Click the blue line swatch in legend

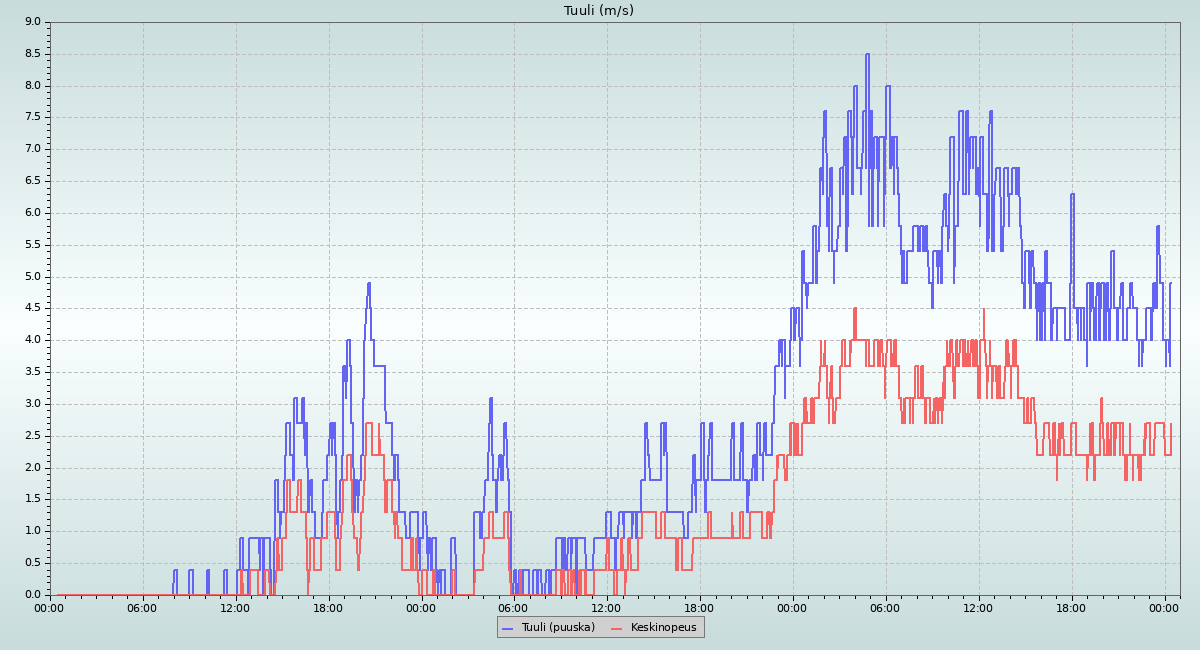[x=507, y=627]
